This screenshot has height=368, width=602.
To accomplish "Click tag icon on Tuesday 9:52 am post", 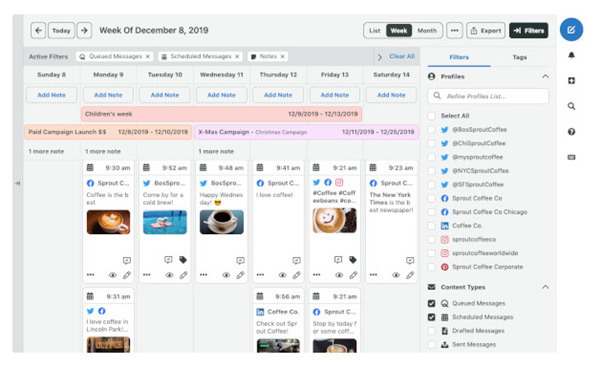I will pos(183,260).
